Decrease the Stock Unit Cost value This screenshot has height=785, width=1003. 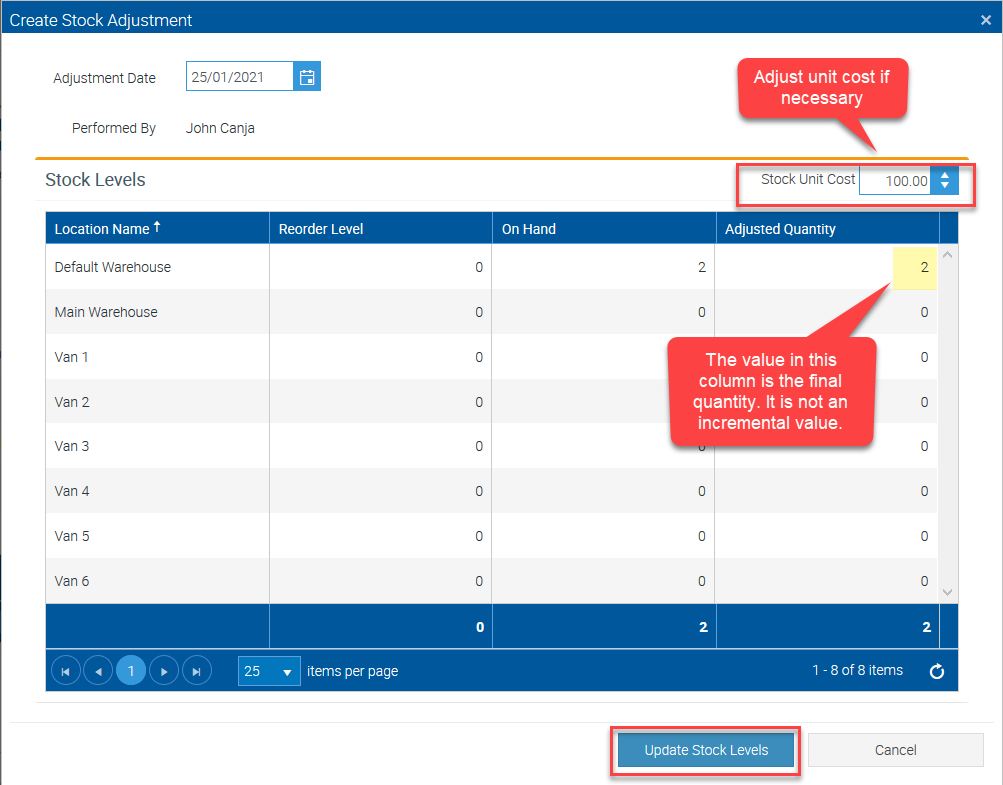pyautogui.click(x=945, y=186)
